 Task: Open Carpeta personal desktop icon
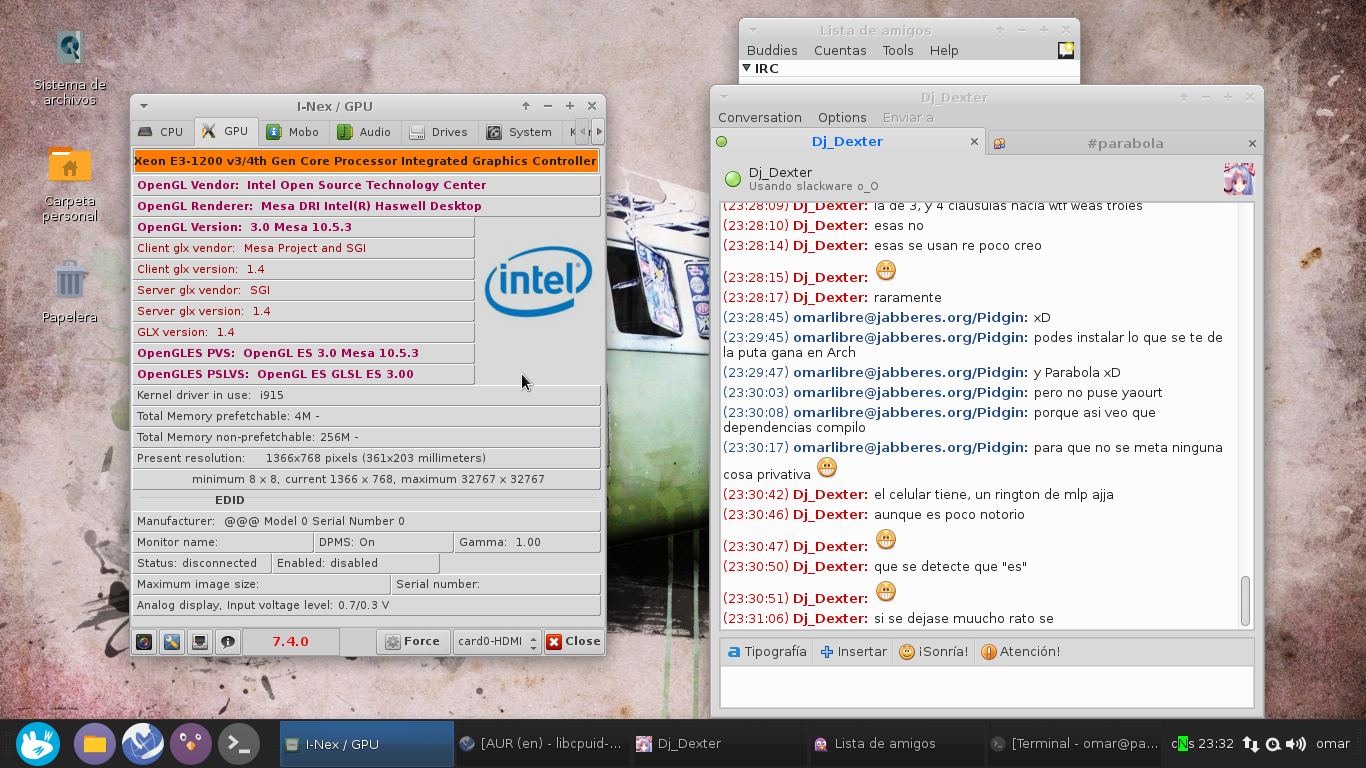tap(70, 183)
